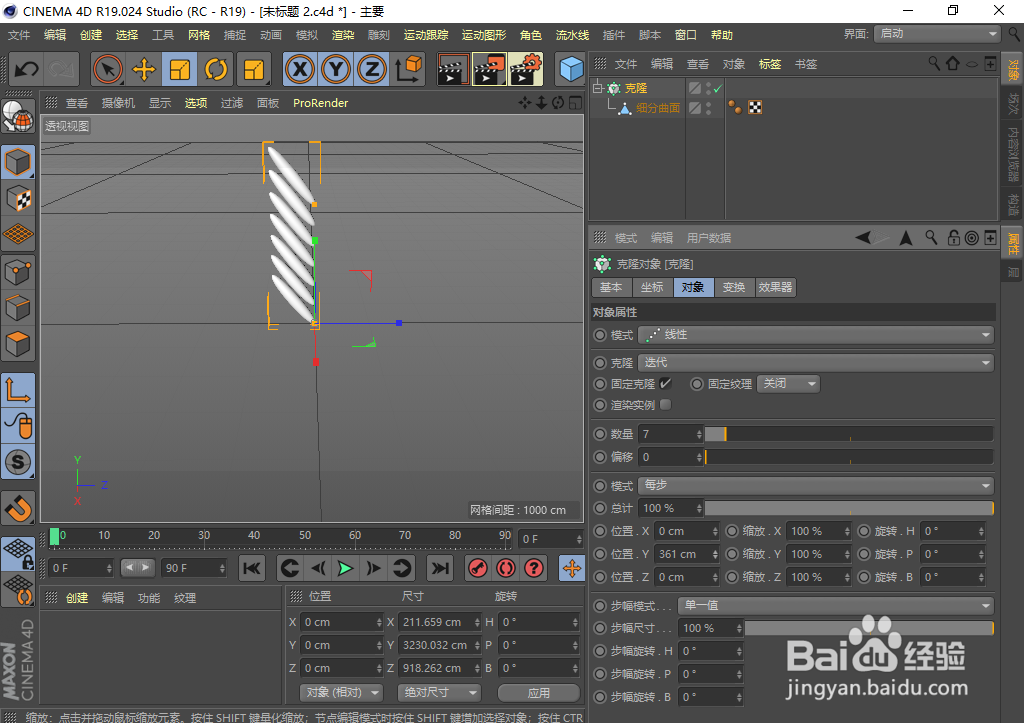Viewport: 1024px width, 723px height.
Task: Go to end of timeline
Action: click(x=440, y=568)
